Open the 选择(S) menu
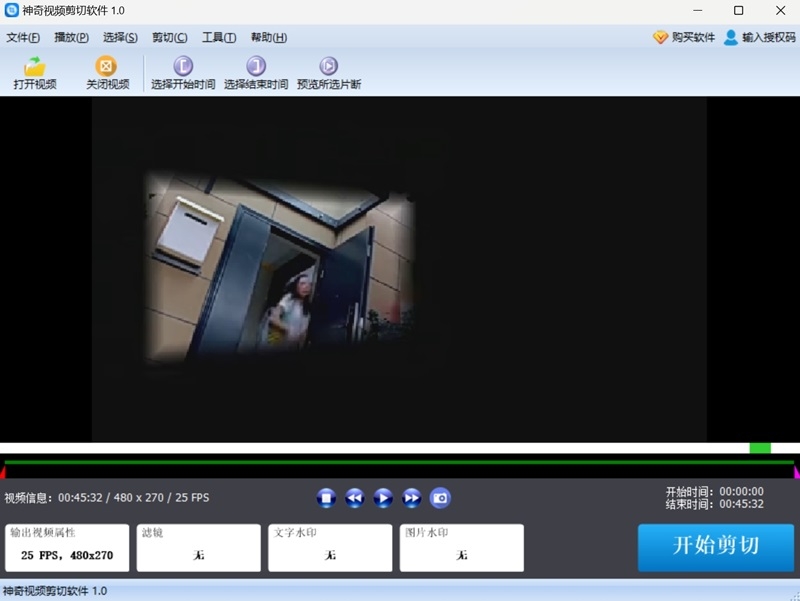 [120, 37]
